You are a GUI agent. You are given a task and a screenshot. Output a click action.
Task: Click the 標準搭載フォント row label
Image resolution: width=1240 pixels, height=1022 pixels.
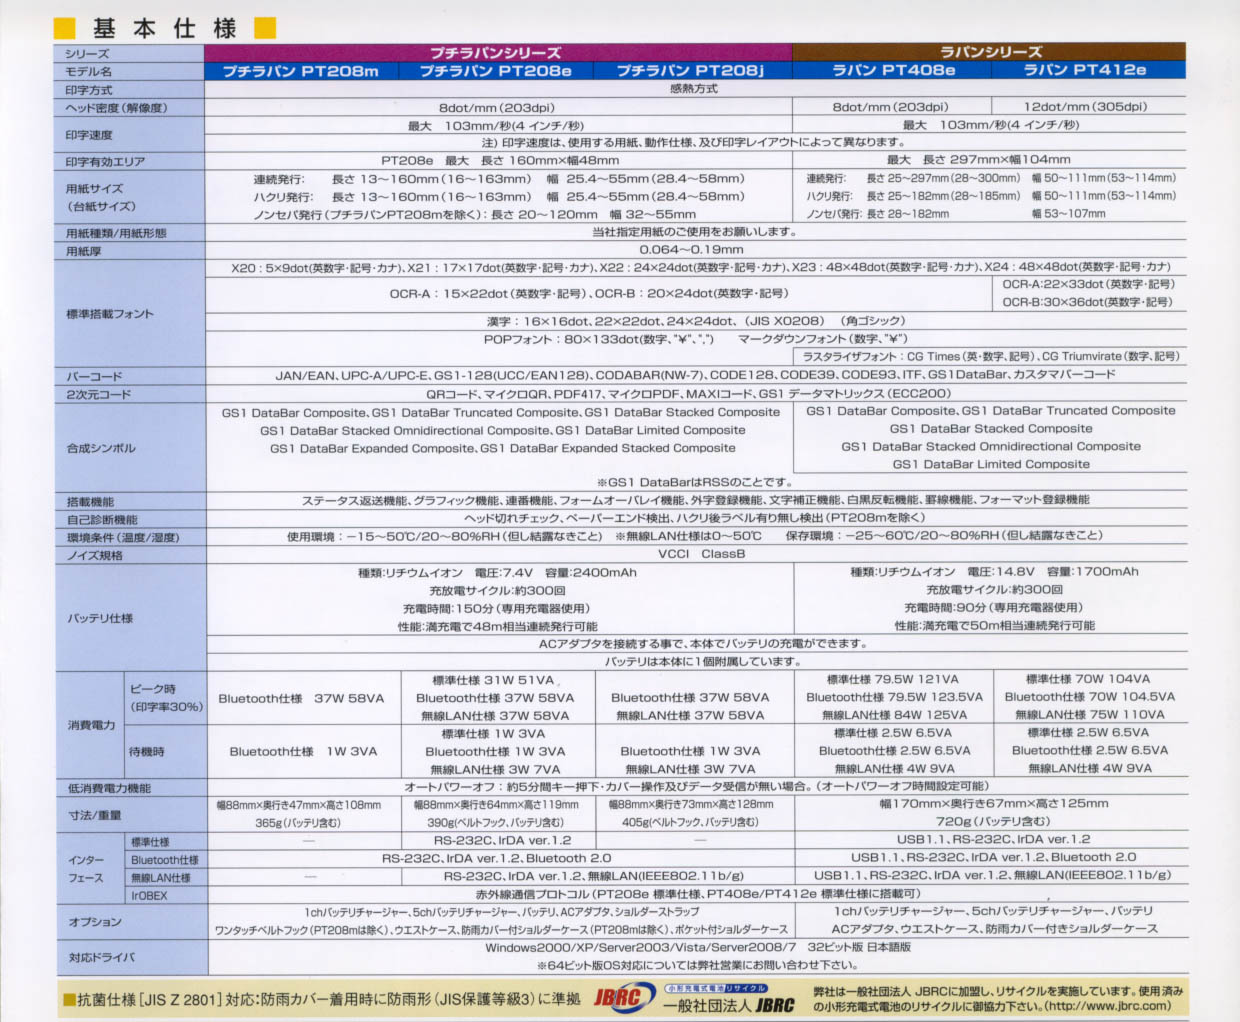tap(110, 314)
